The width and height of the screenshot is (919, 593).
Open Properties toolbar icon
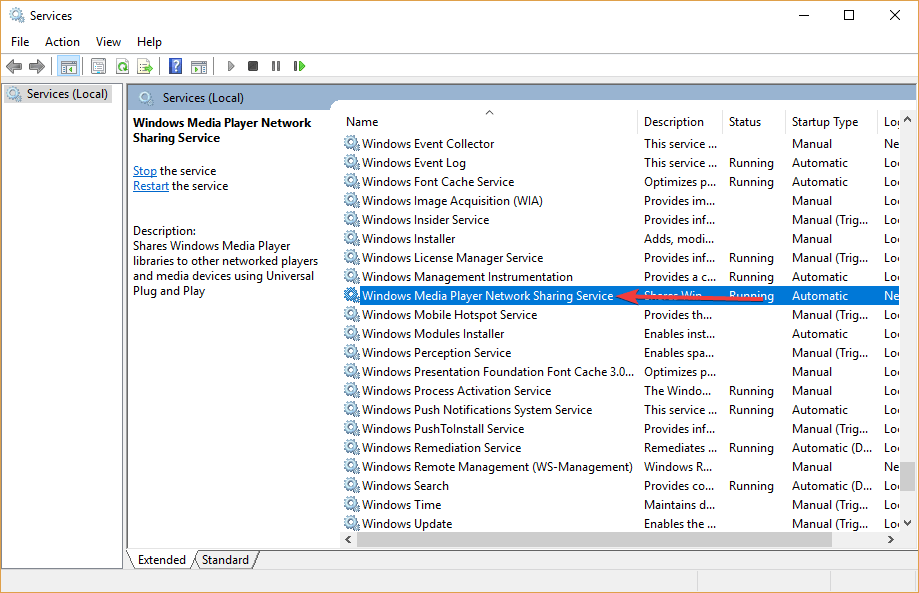98,66
